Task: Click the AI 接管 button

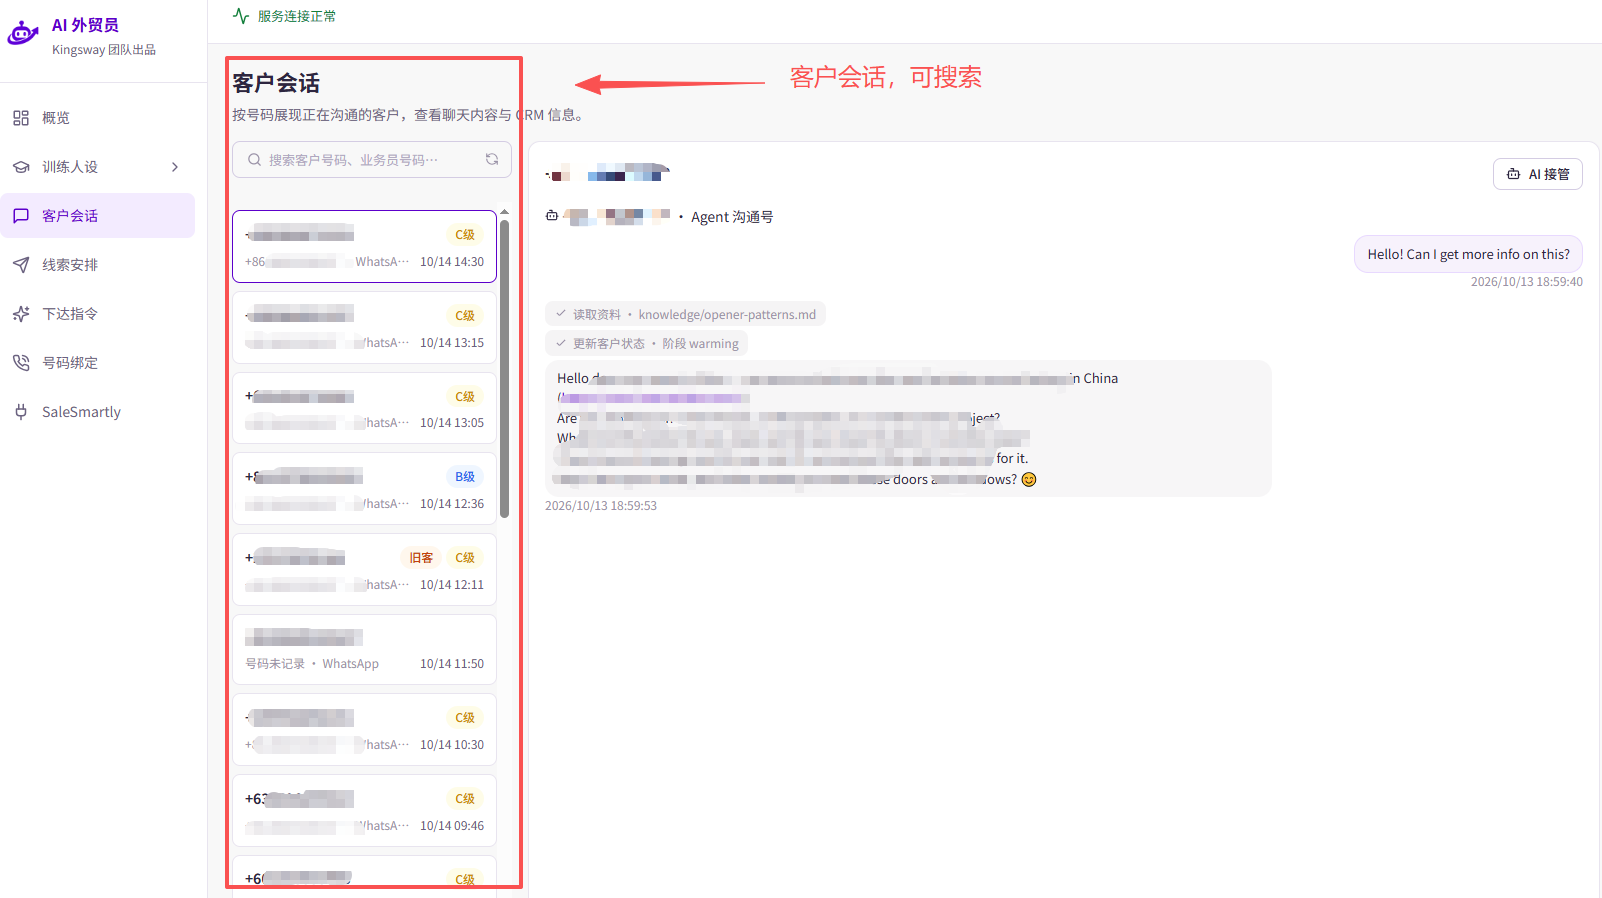Action: pos(1538,174)
